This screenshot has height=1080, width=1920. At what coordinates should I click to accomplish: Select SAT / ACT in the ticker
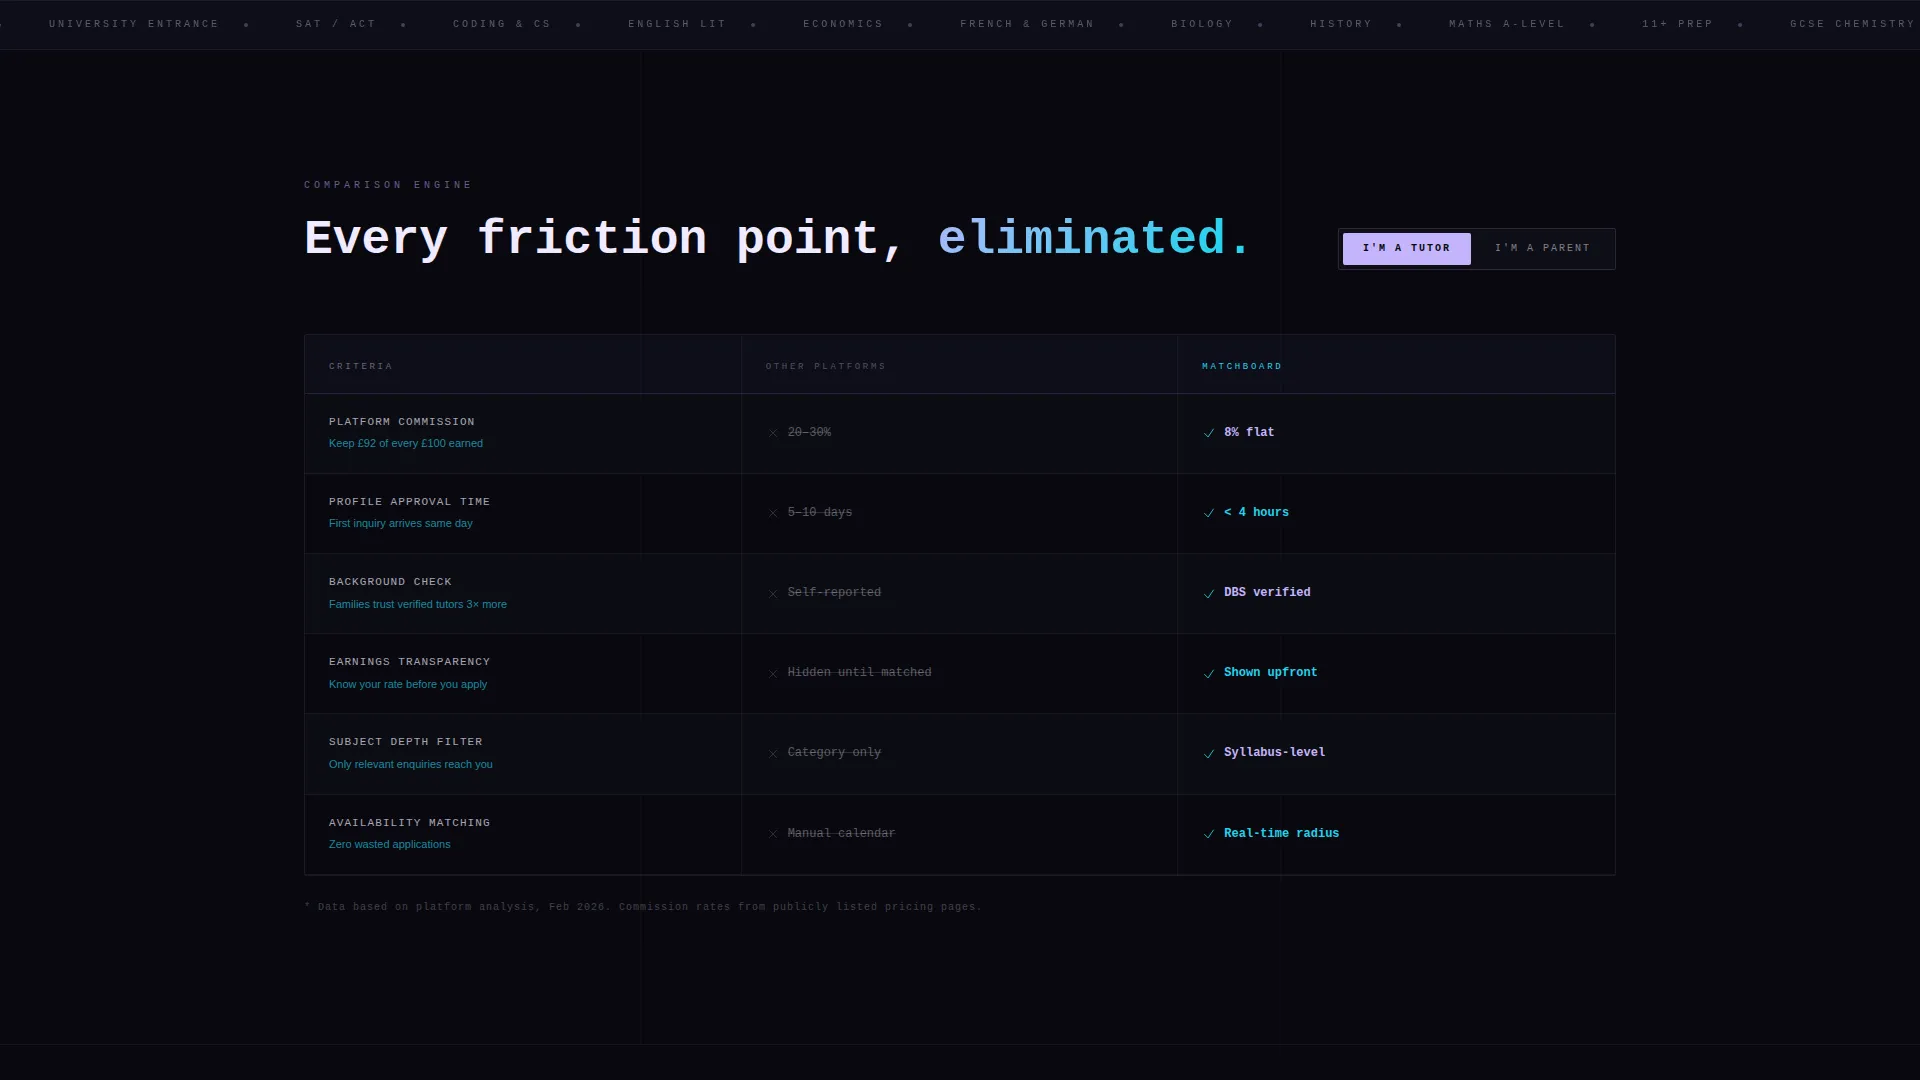click(x=336, y=24)
